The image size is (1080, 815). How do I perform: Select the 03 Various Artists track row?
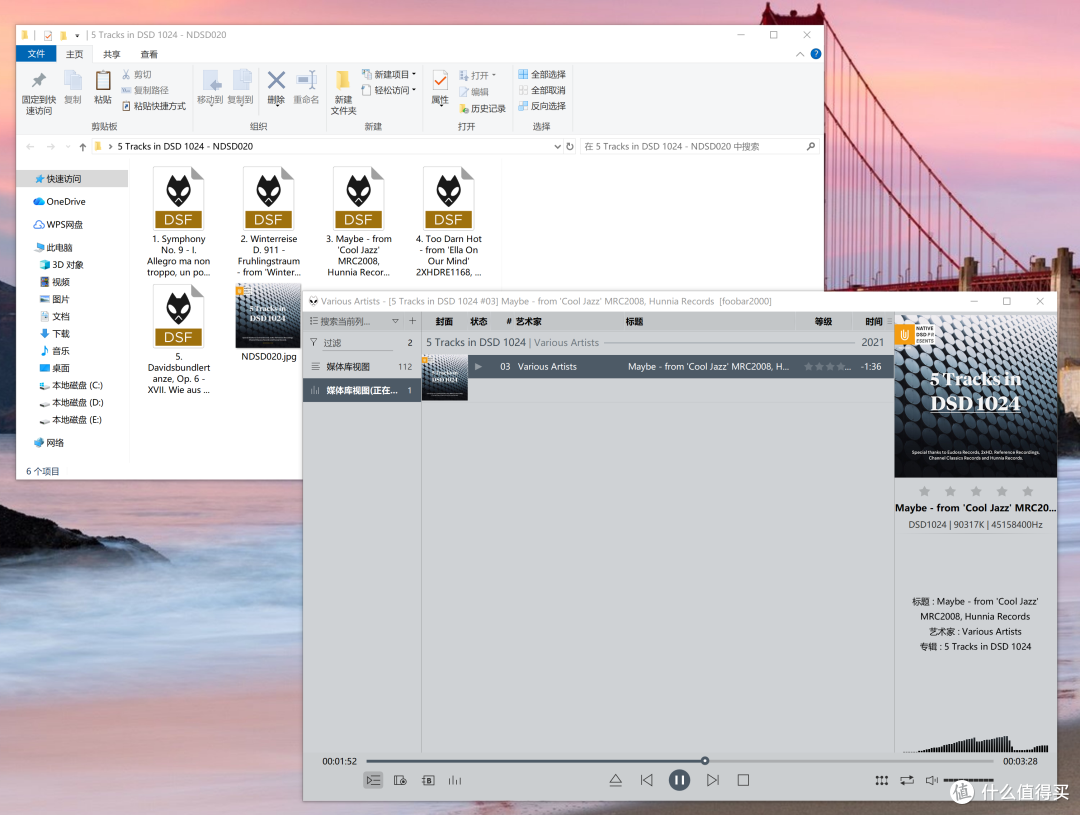(681, 367)
